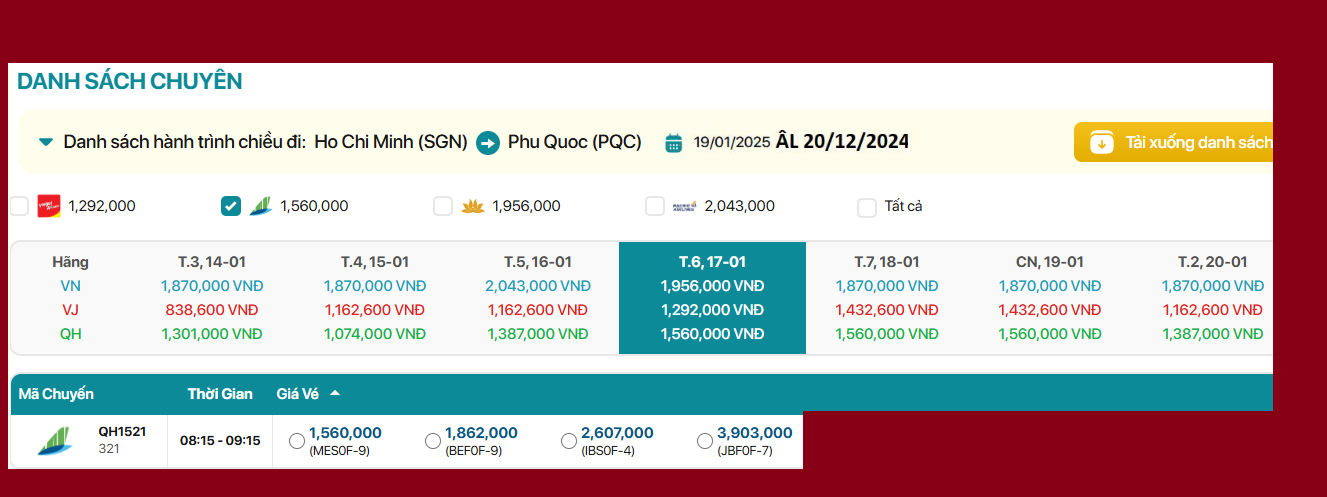Click the VietJet Air logo icon
Viewport: 1327px width, 497px height.
tap(49, 206)
